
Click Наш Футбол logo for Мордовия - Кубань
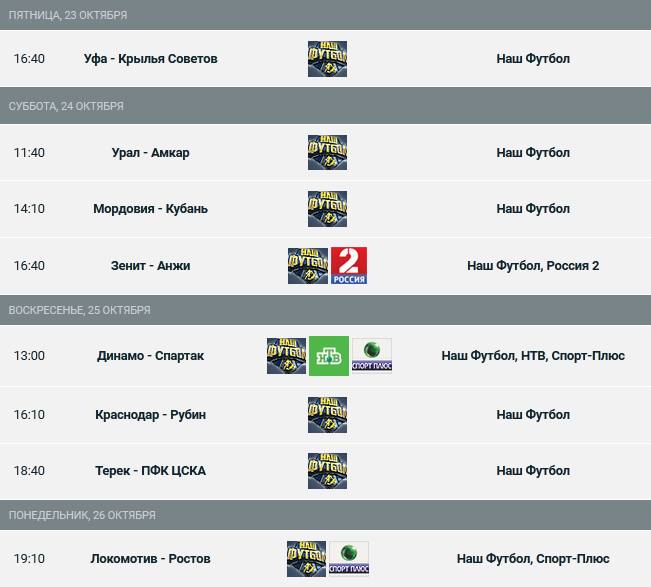(327, 209)
